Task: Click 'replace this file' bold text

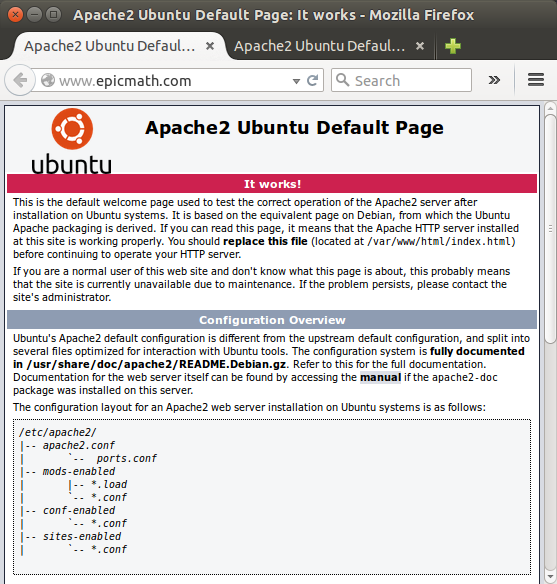Action: point(265,241)
